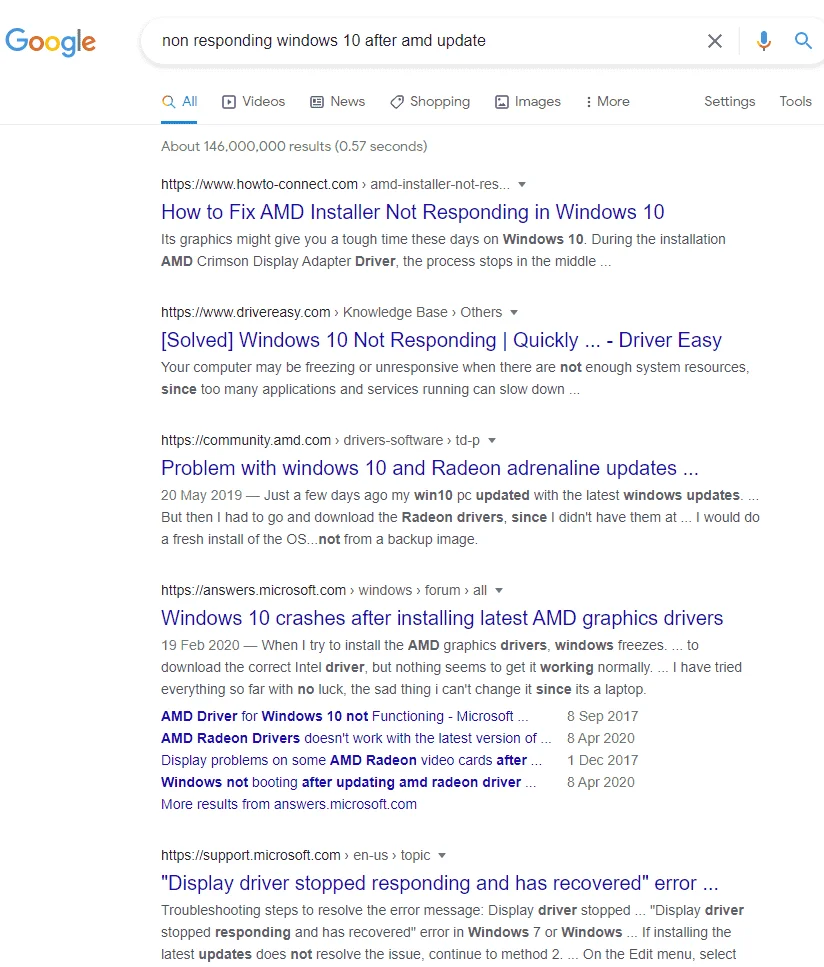Open How to Fix AMD Installer result
This screenshot has width=824, height=967.
point(413,212)
